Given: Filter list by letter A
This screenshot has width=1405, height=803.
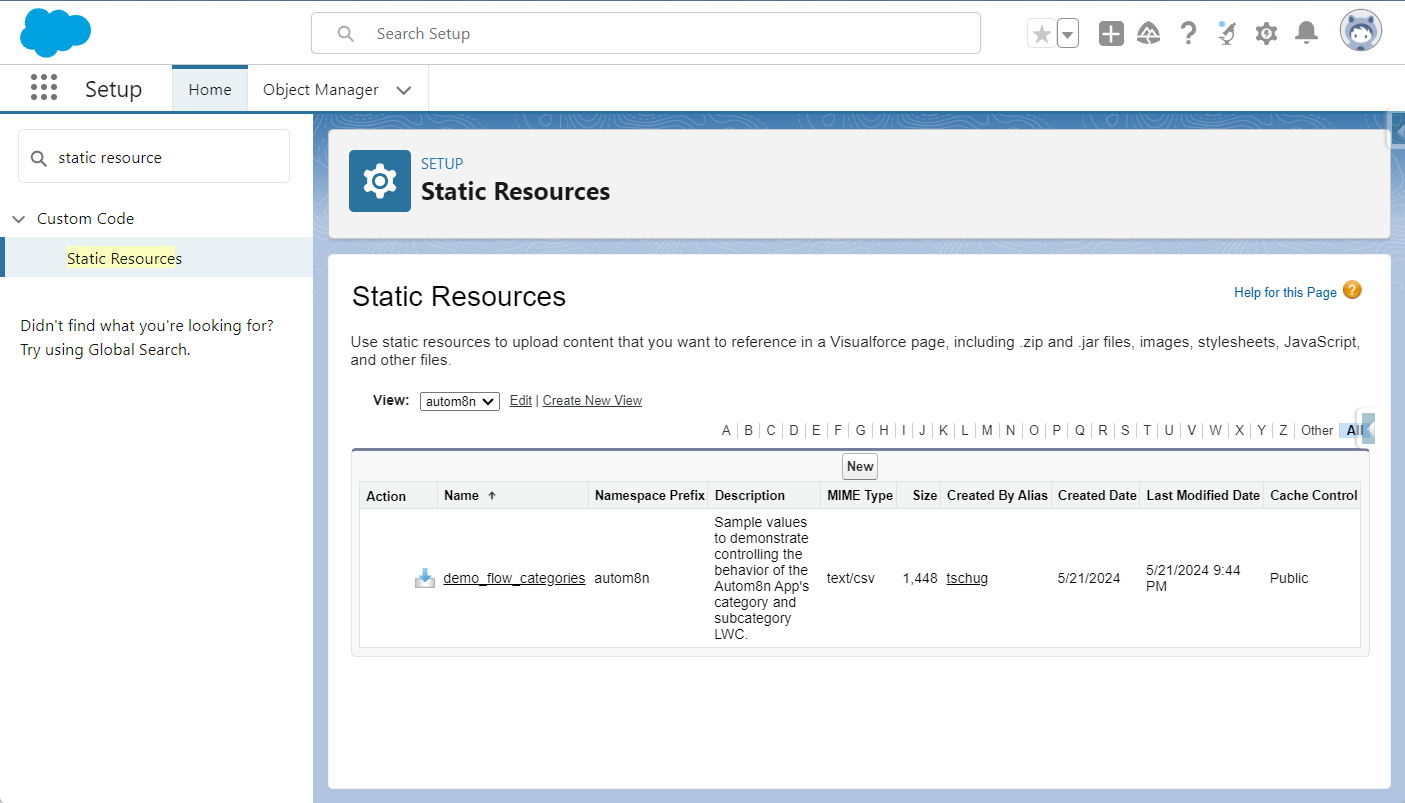Looking at the screenshot, I should click(x=727, y=430).
